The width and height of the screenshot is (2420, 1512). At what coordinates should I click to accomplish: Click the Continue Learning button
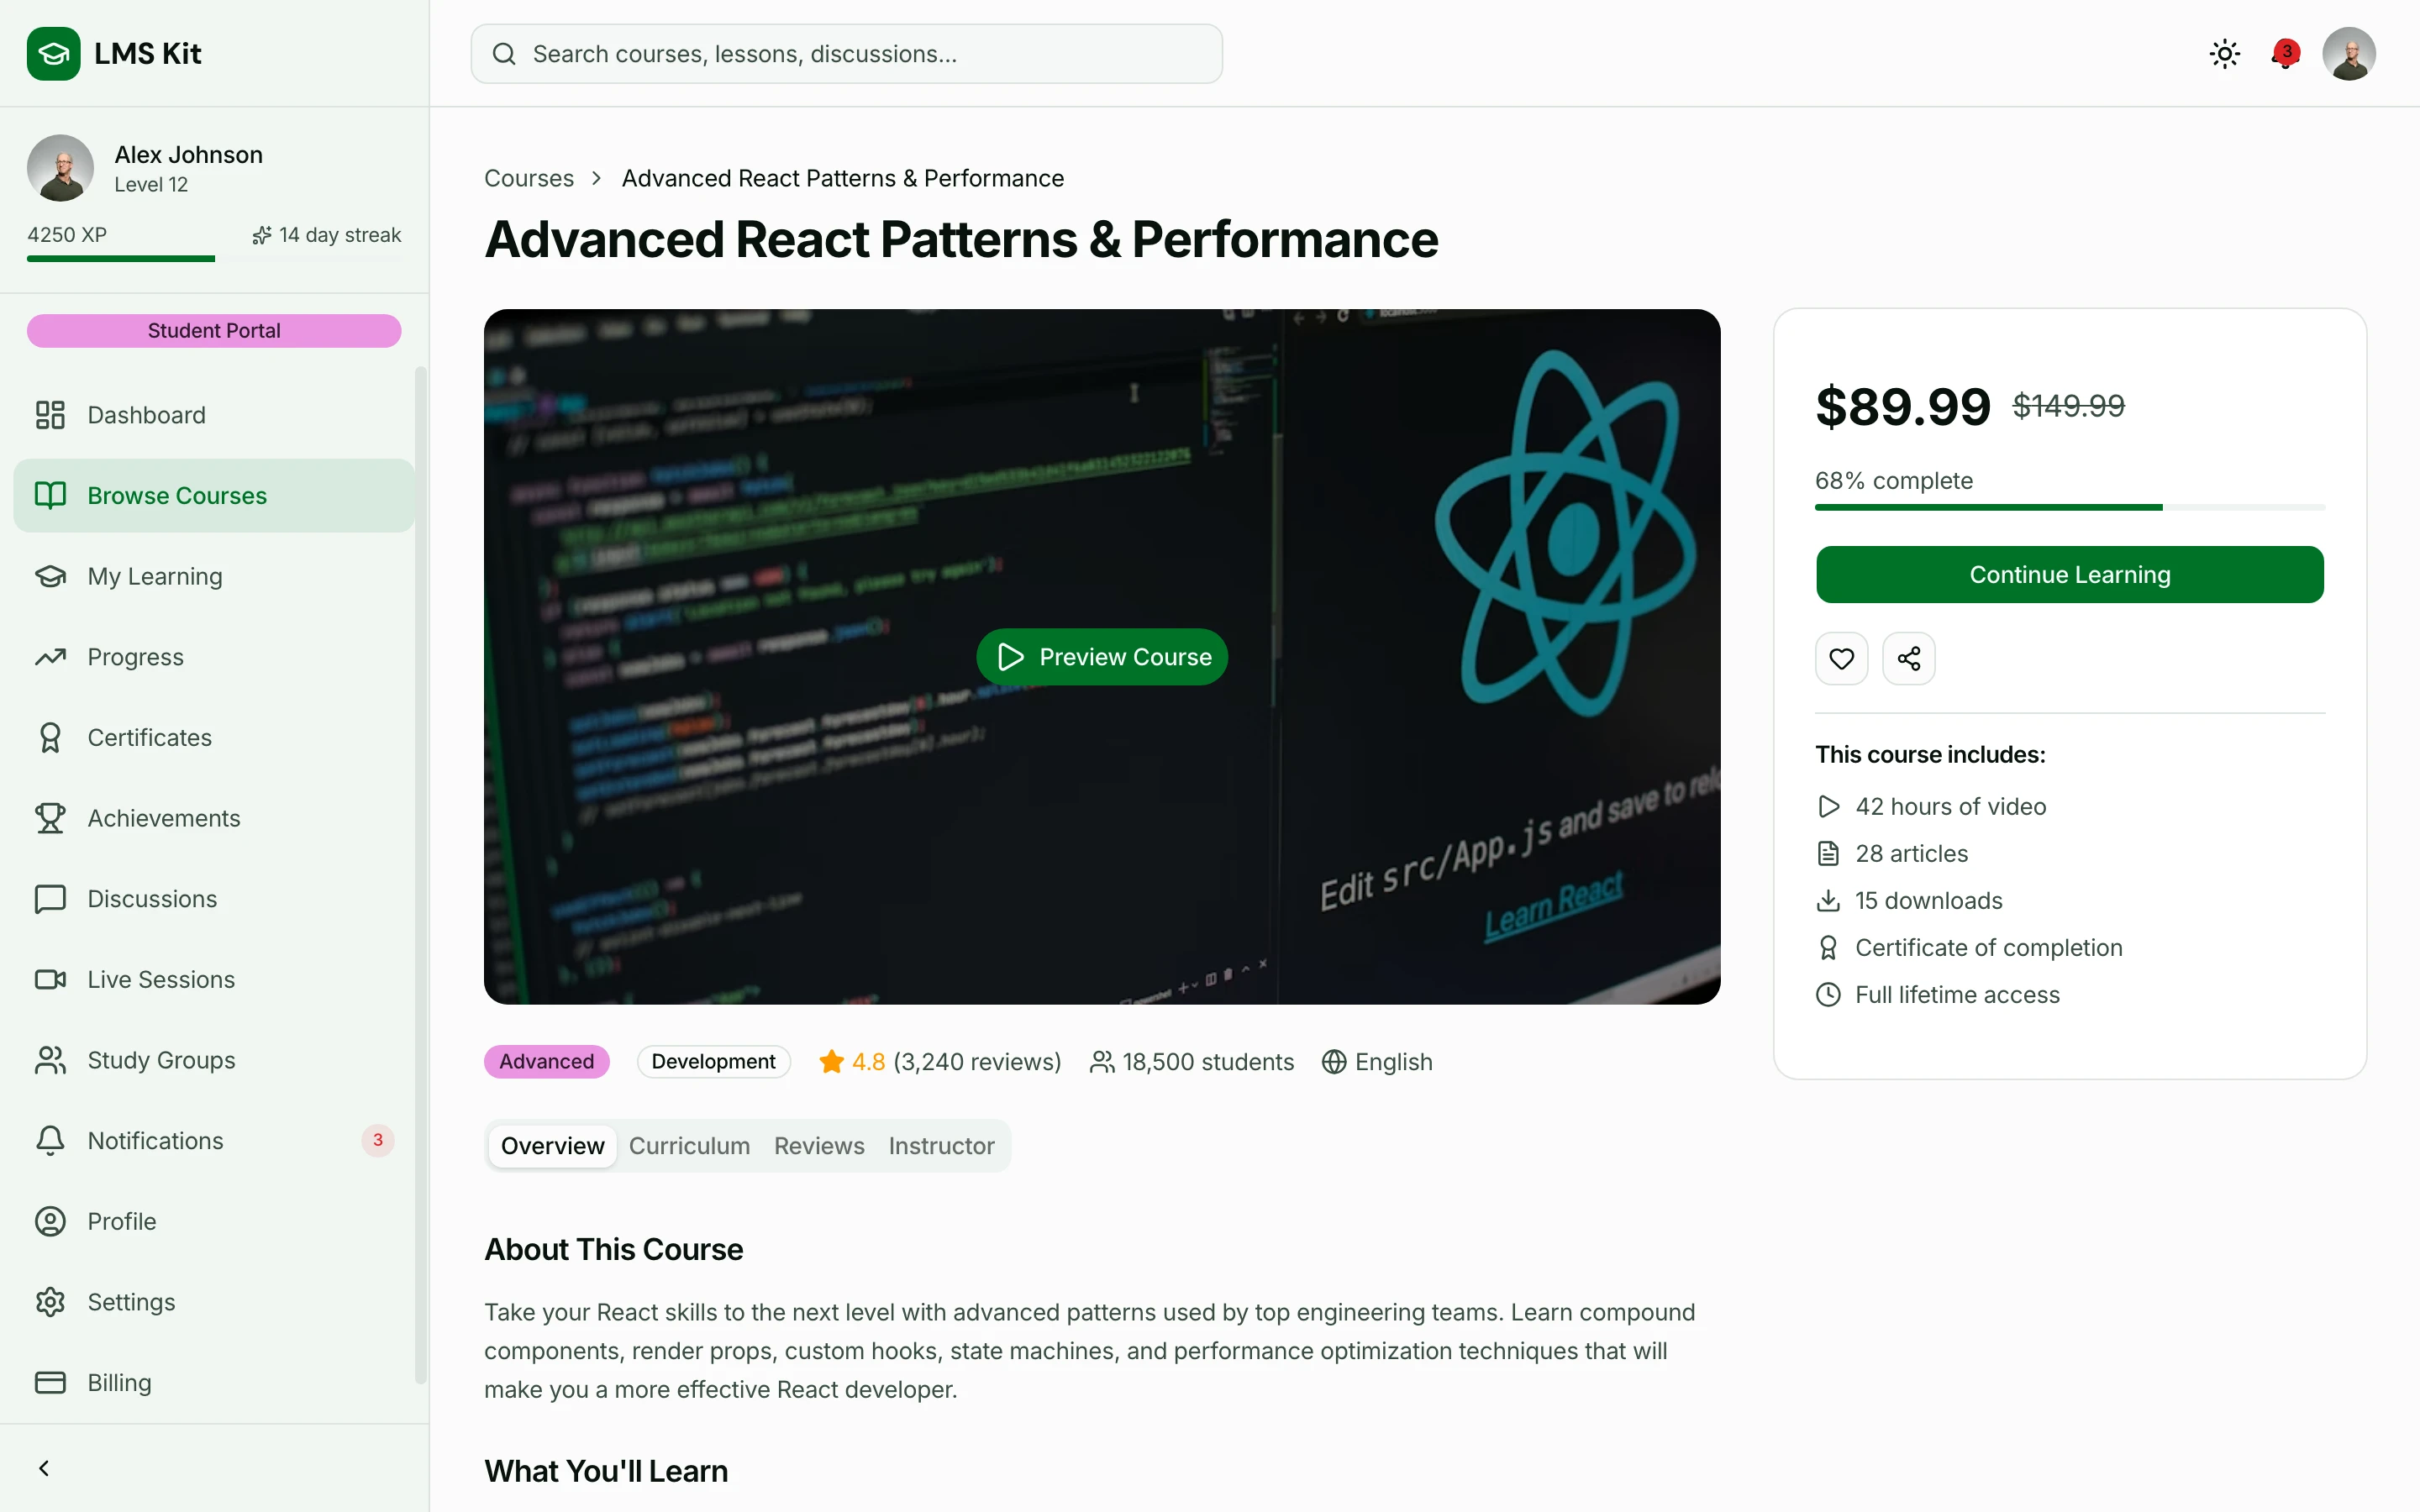[2069, 575]
